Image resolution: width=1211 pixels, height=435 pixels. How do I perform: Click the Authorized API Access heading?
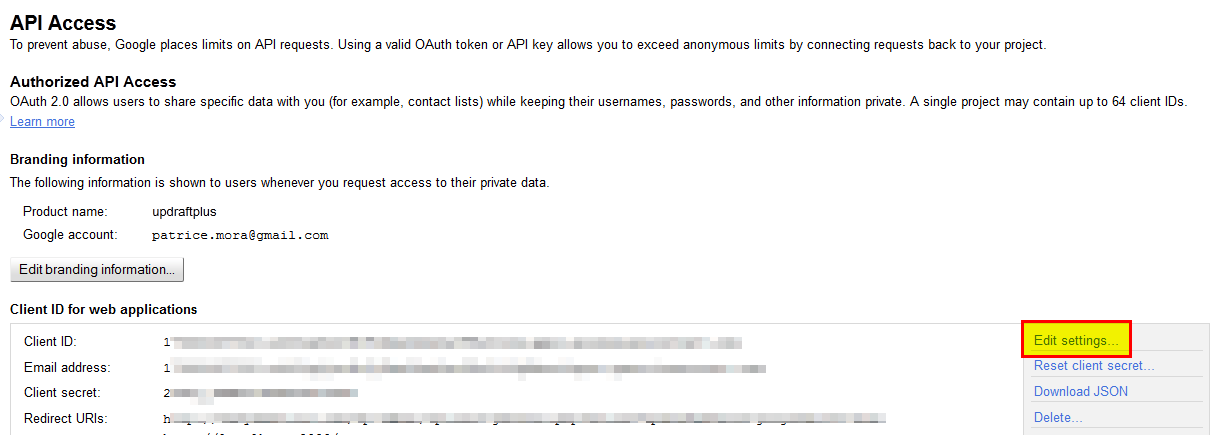click(x=93, y=82)
